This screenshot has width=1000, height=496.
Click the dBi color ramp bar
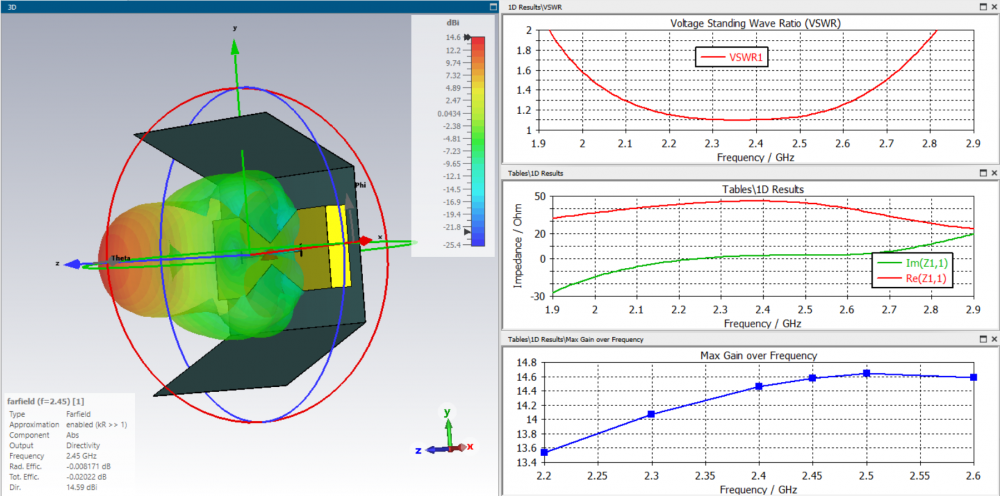tap(478, 140)
